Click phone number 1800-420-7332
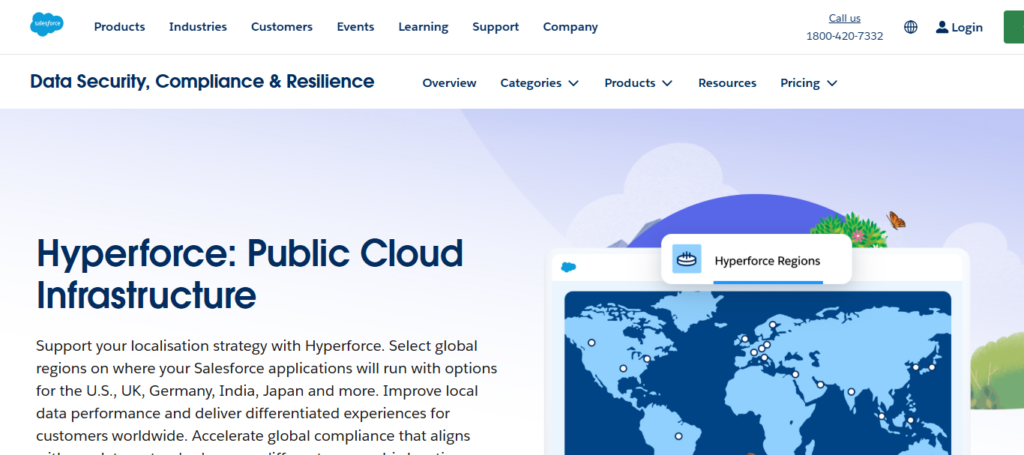This screenshot has width=1024, height=455. point(844,36)
